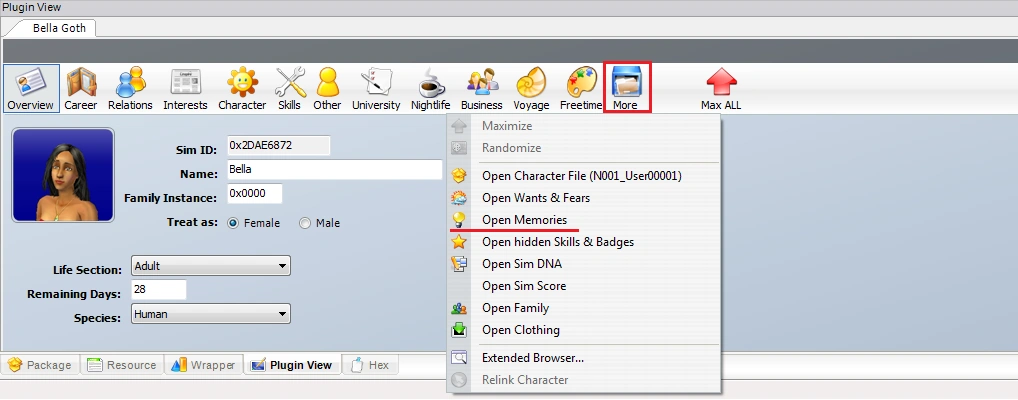
Task: Choose Open Character File menu entry
Action: coord(582,176)
